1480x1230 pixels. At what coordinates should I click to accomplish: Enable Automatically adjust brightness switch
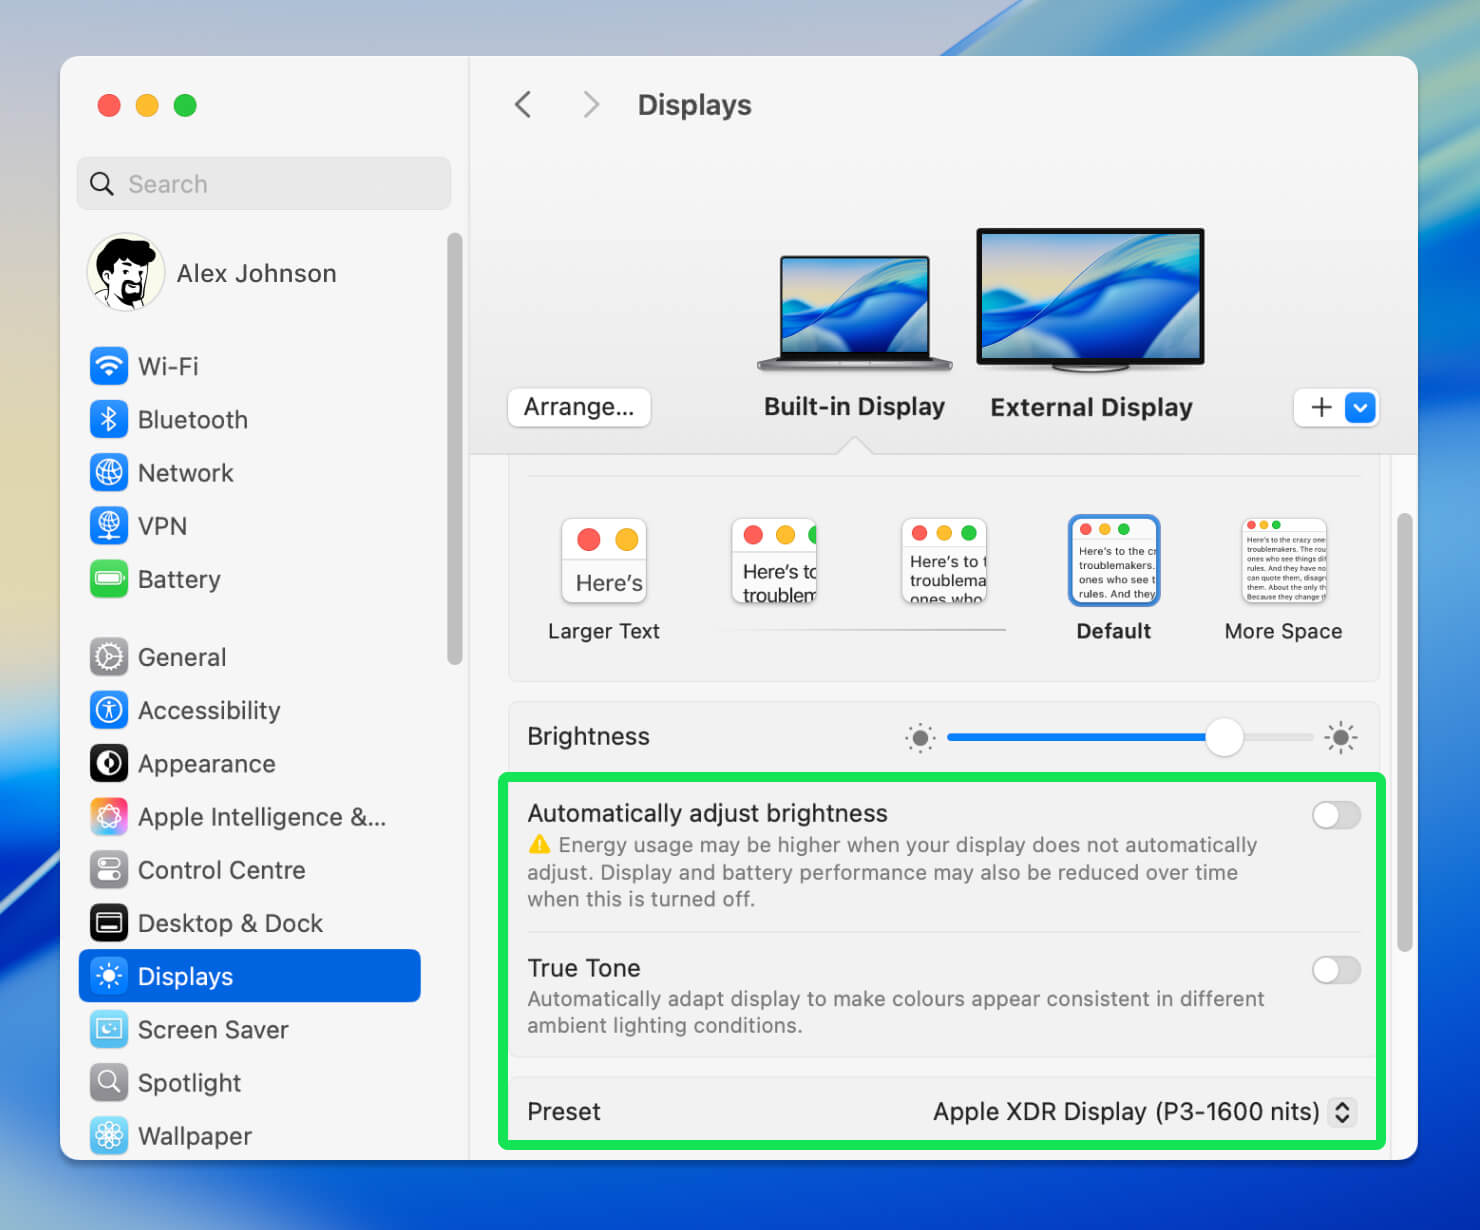click(x=1336, y=815)
